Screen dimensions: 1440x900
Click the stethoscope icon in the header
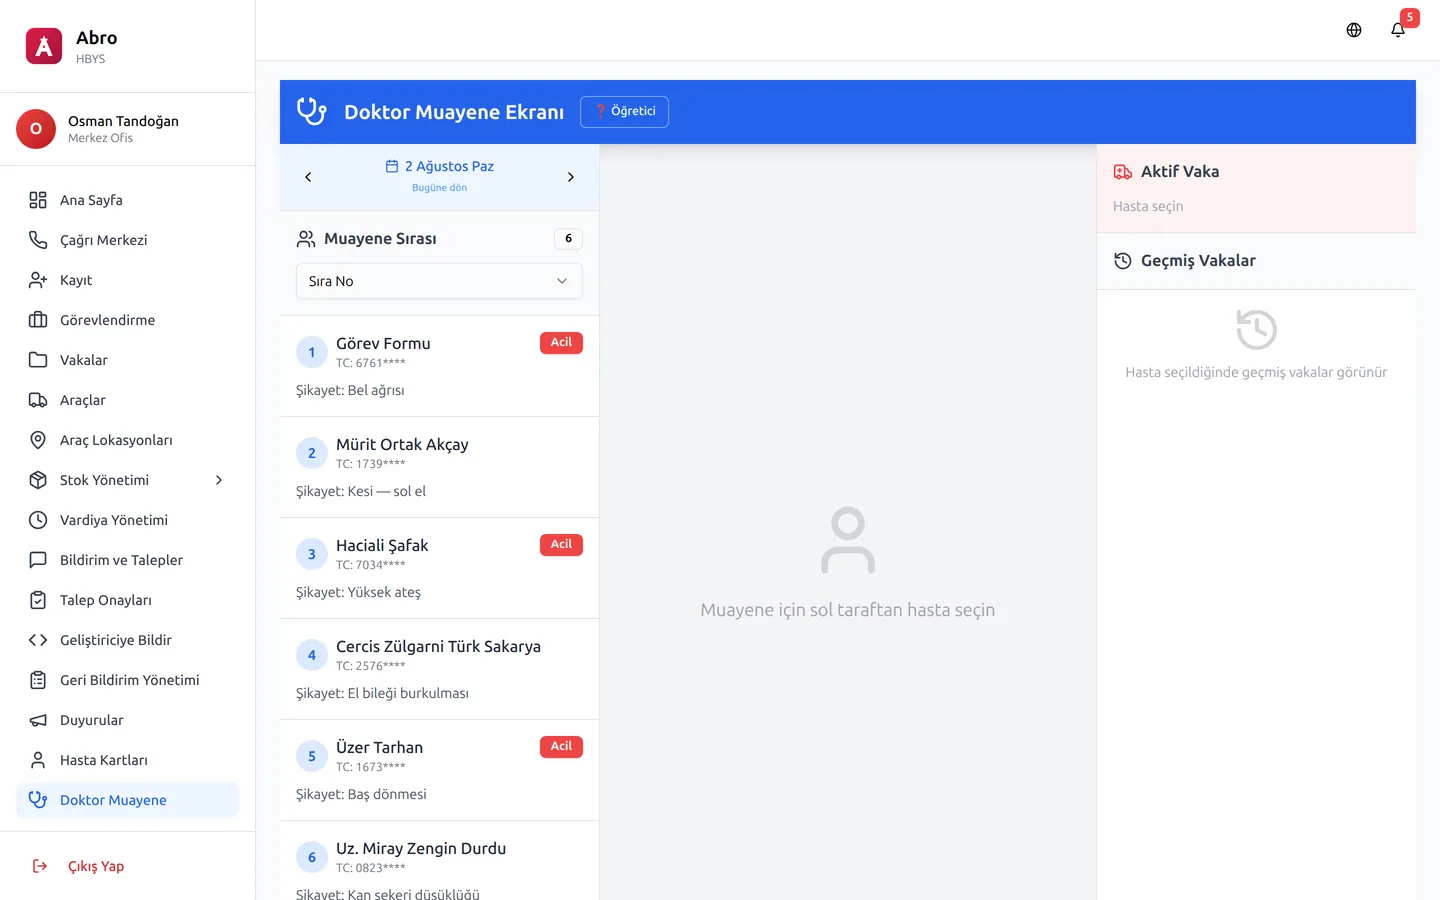pyautogui.click(x=312, y=111)
